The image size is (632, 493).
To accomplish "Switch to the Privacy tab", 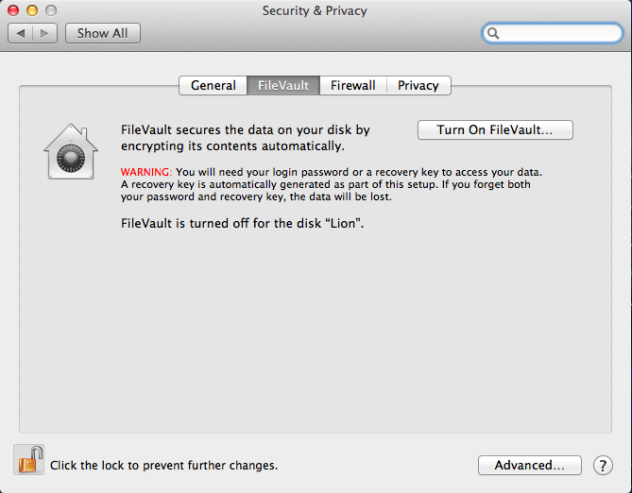I will [x=418, y=85].
